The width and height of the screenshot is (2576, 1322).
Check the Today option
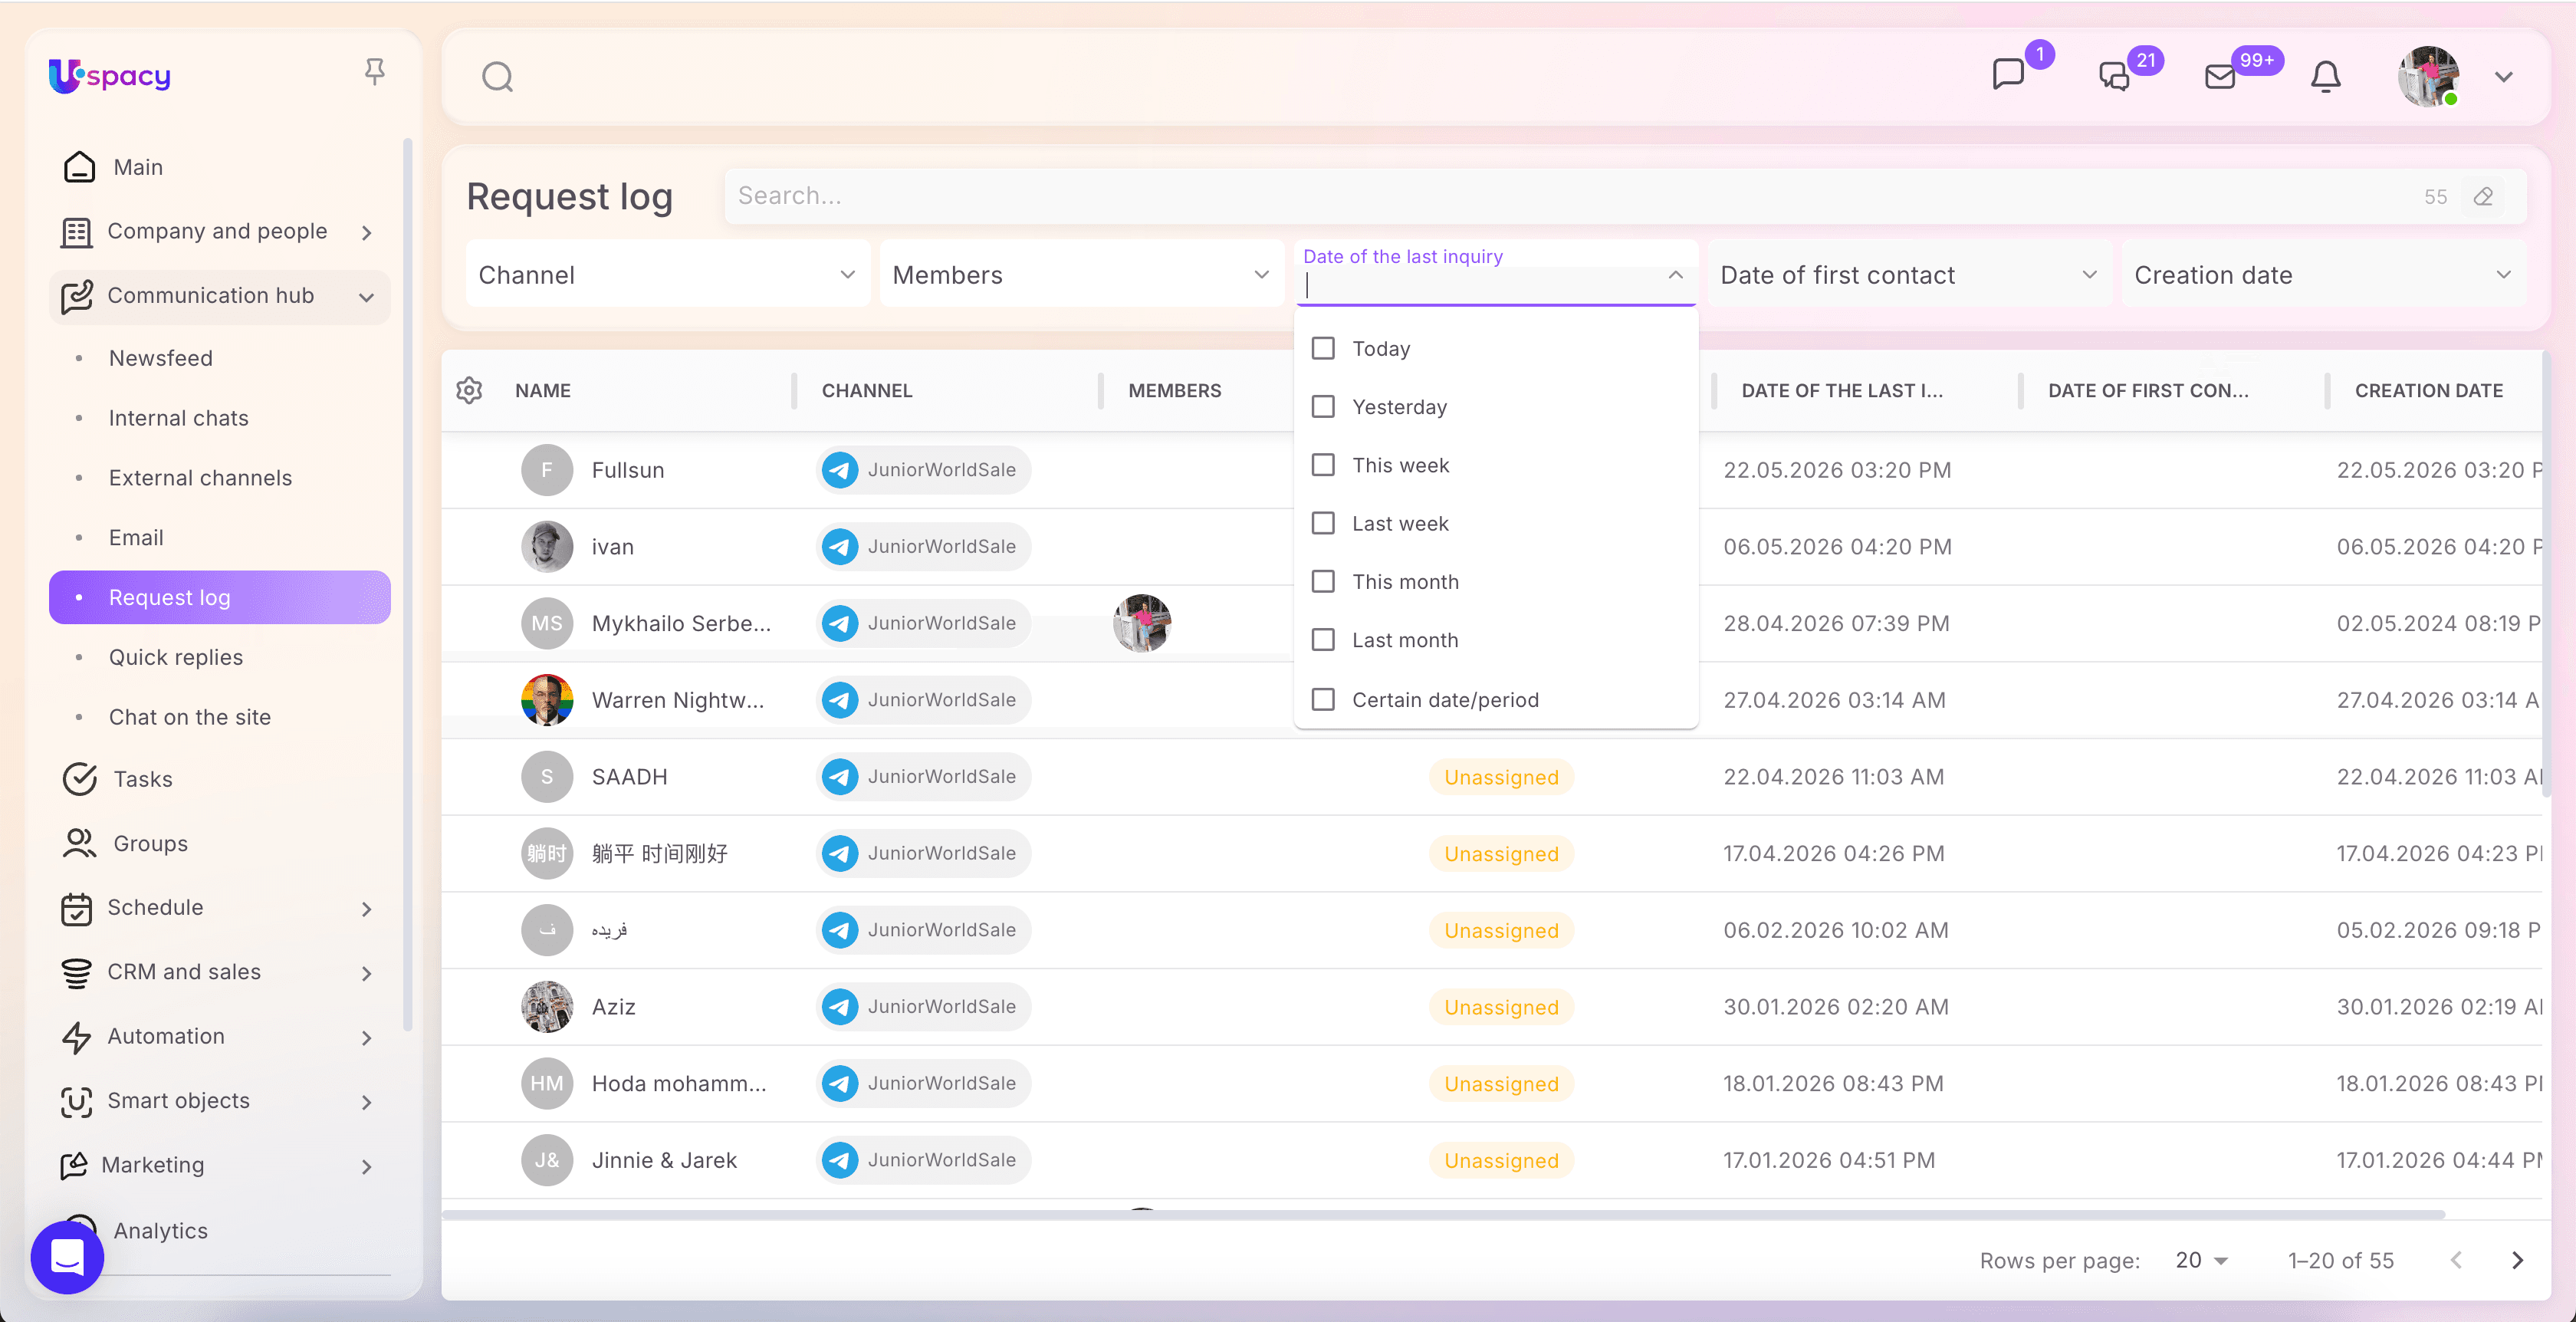pos(1323,348)
